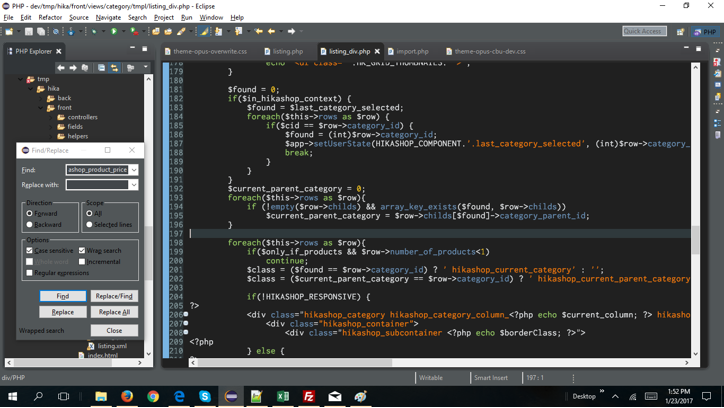Click the Replace with text field
724x408 pixels.
click(x=97, y=185)
